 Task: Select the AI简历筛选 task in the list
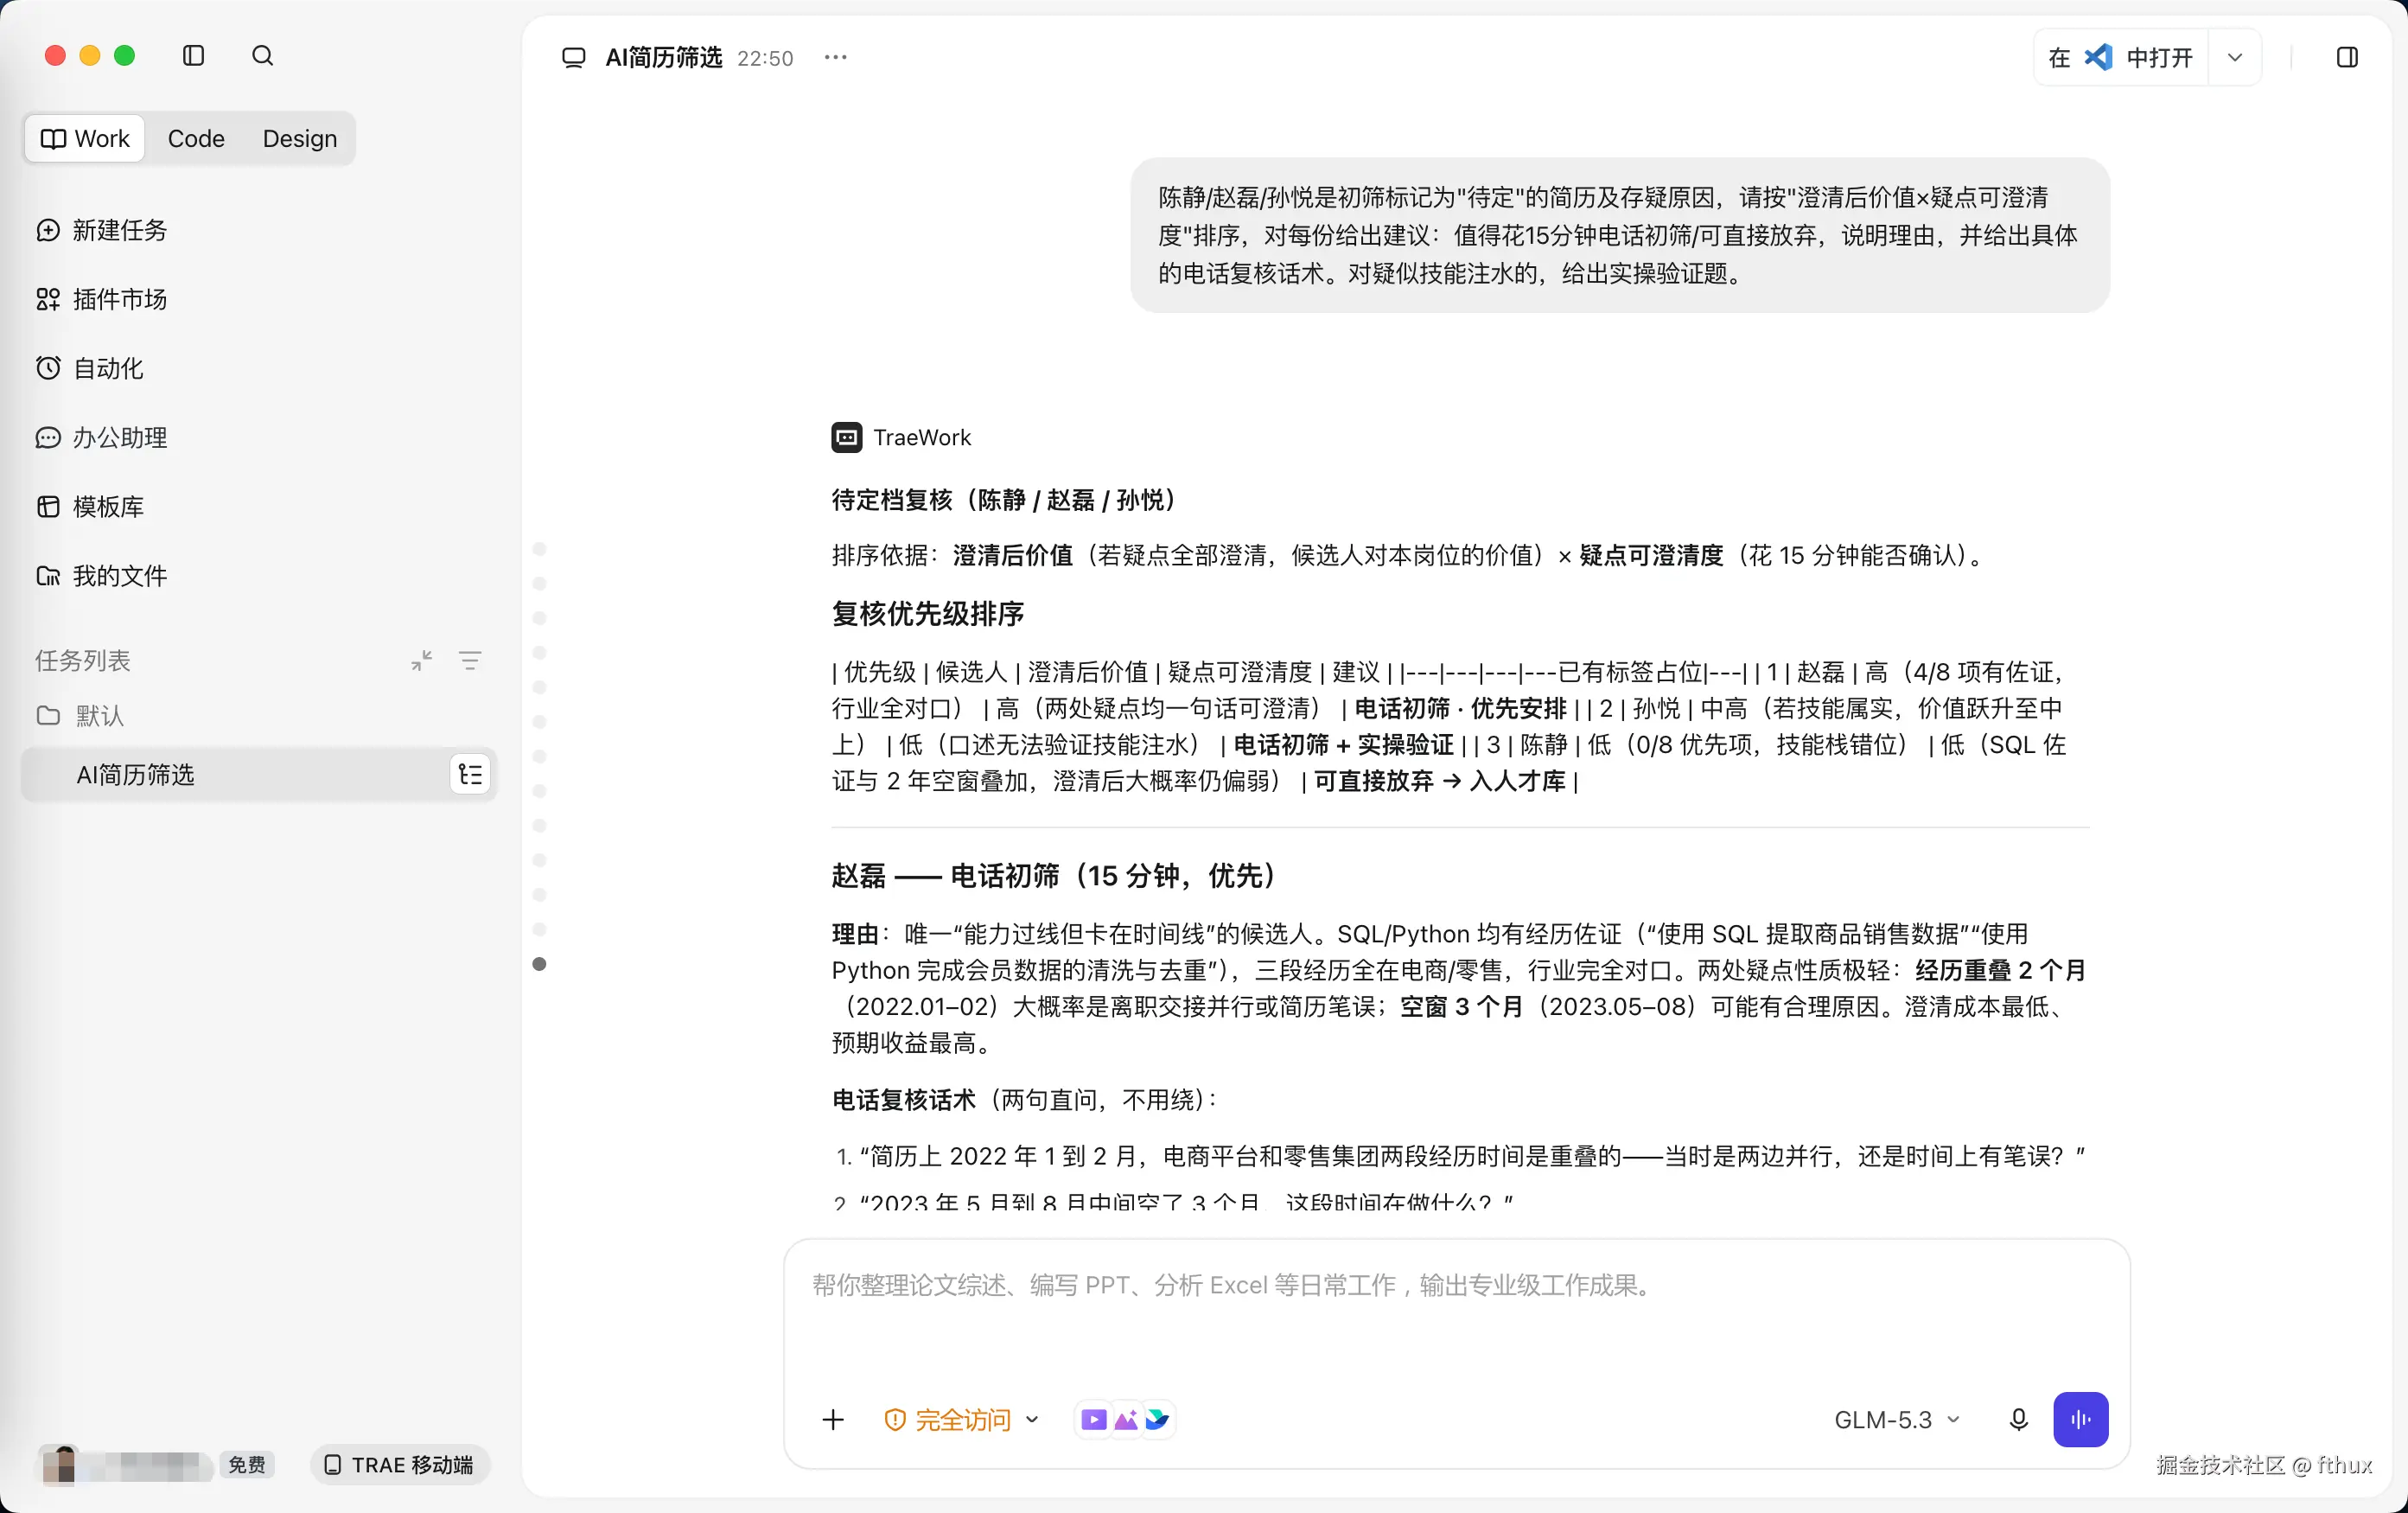(259, 775)
